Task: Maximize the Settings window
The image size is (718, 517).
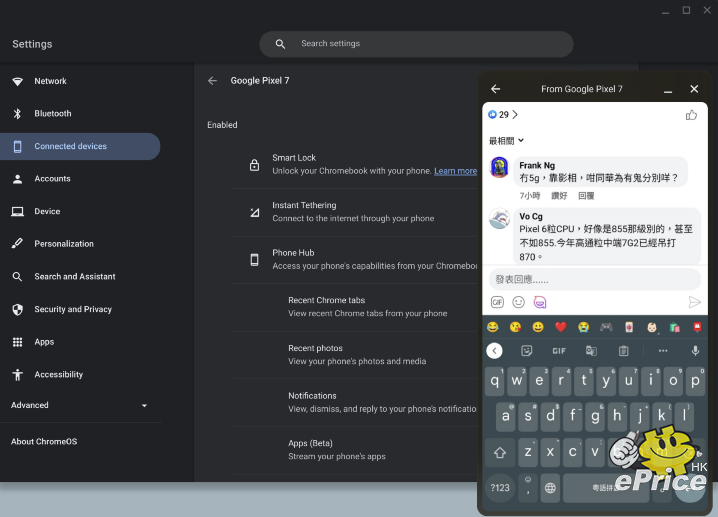Action: click(686, 10)
